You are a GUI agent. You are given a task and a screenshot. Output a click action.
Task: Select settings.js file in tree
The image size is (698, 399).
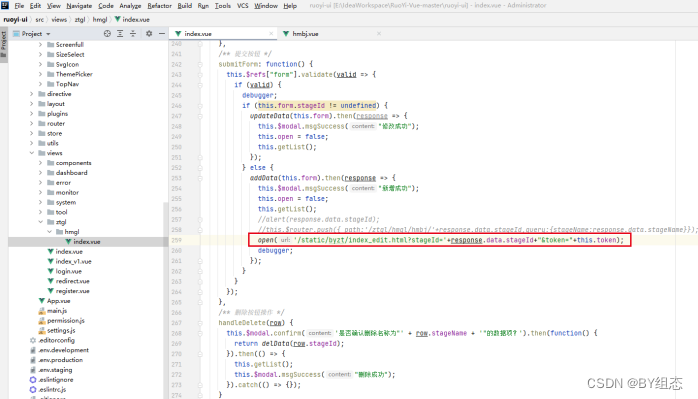[x=61, y=330]
